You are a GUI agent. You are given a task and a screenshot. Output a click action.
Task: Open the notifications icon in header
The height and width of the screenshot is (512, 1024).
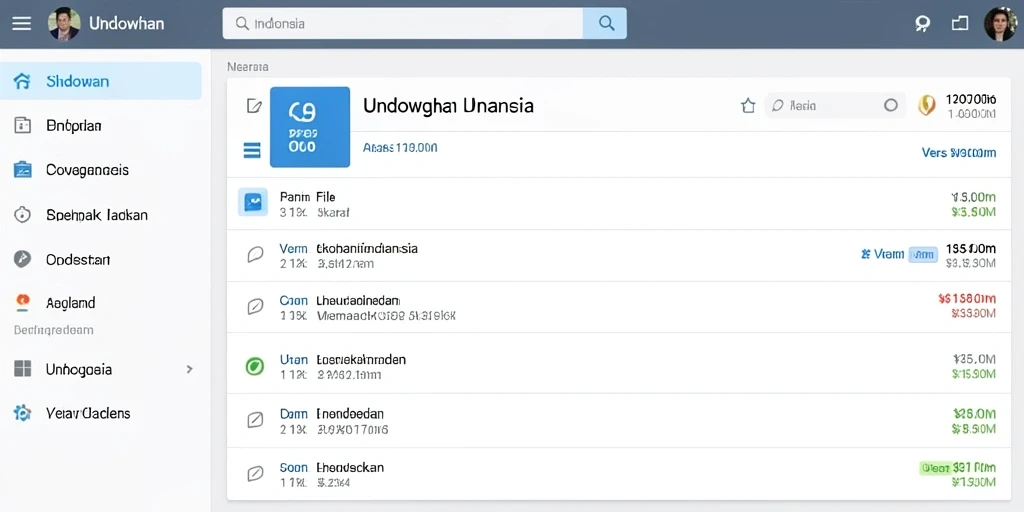(921, 24)
